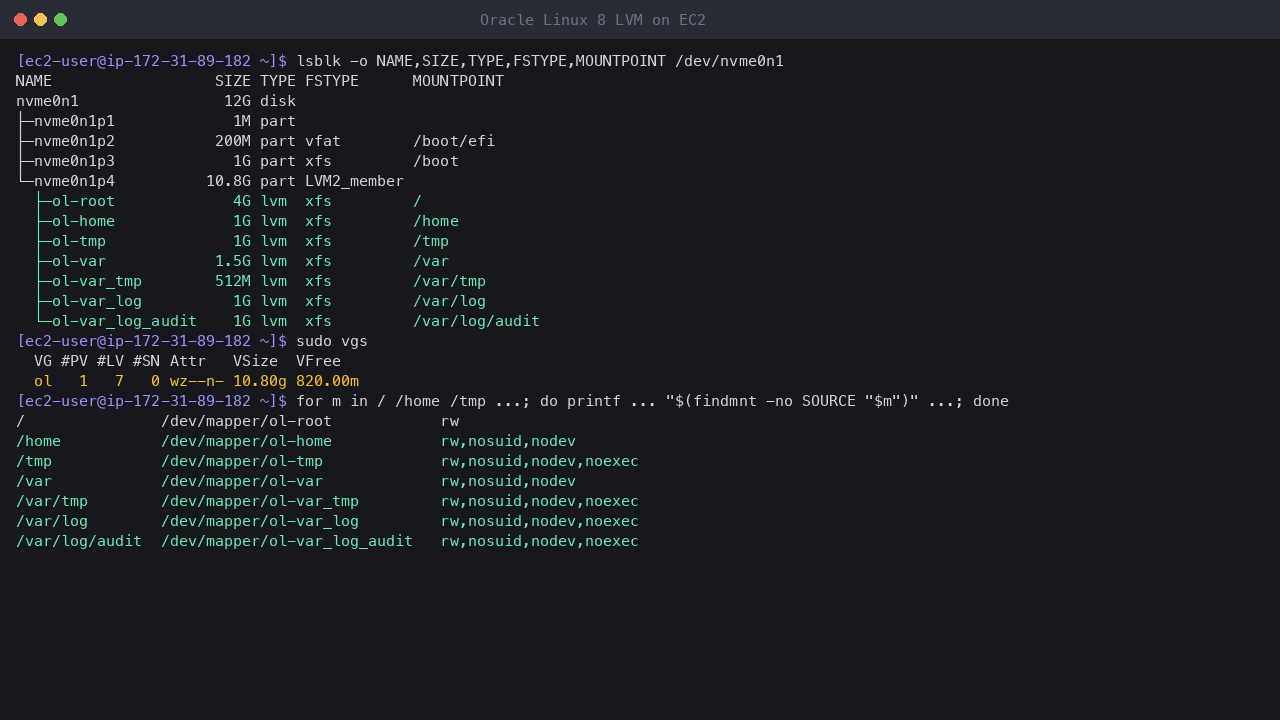Click the '12G' disk size value
1280x720 pixels.
click(x=237, y=101)
